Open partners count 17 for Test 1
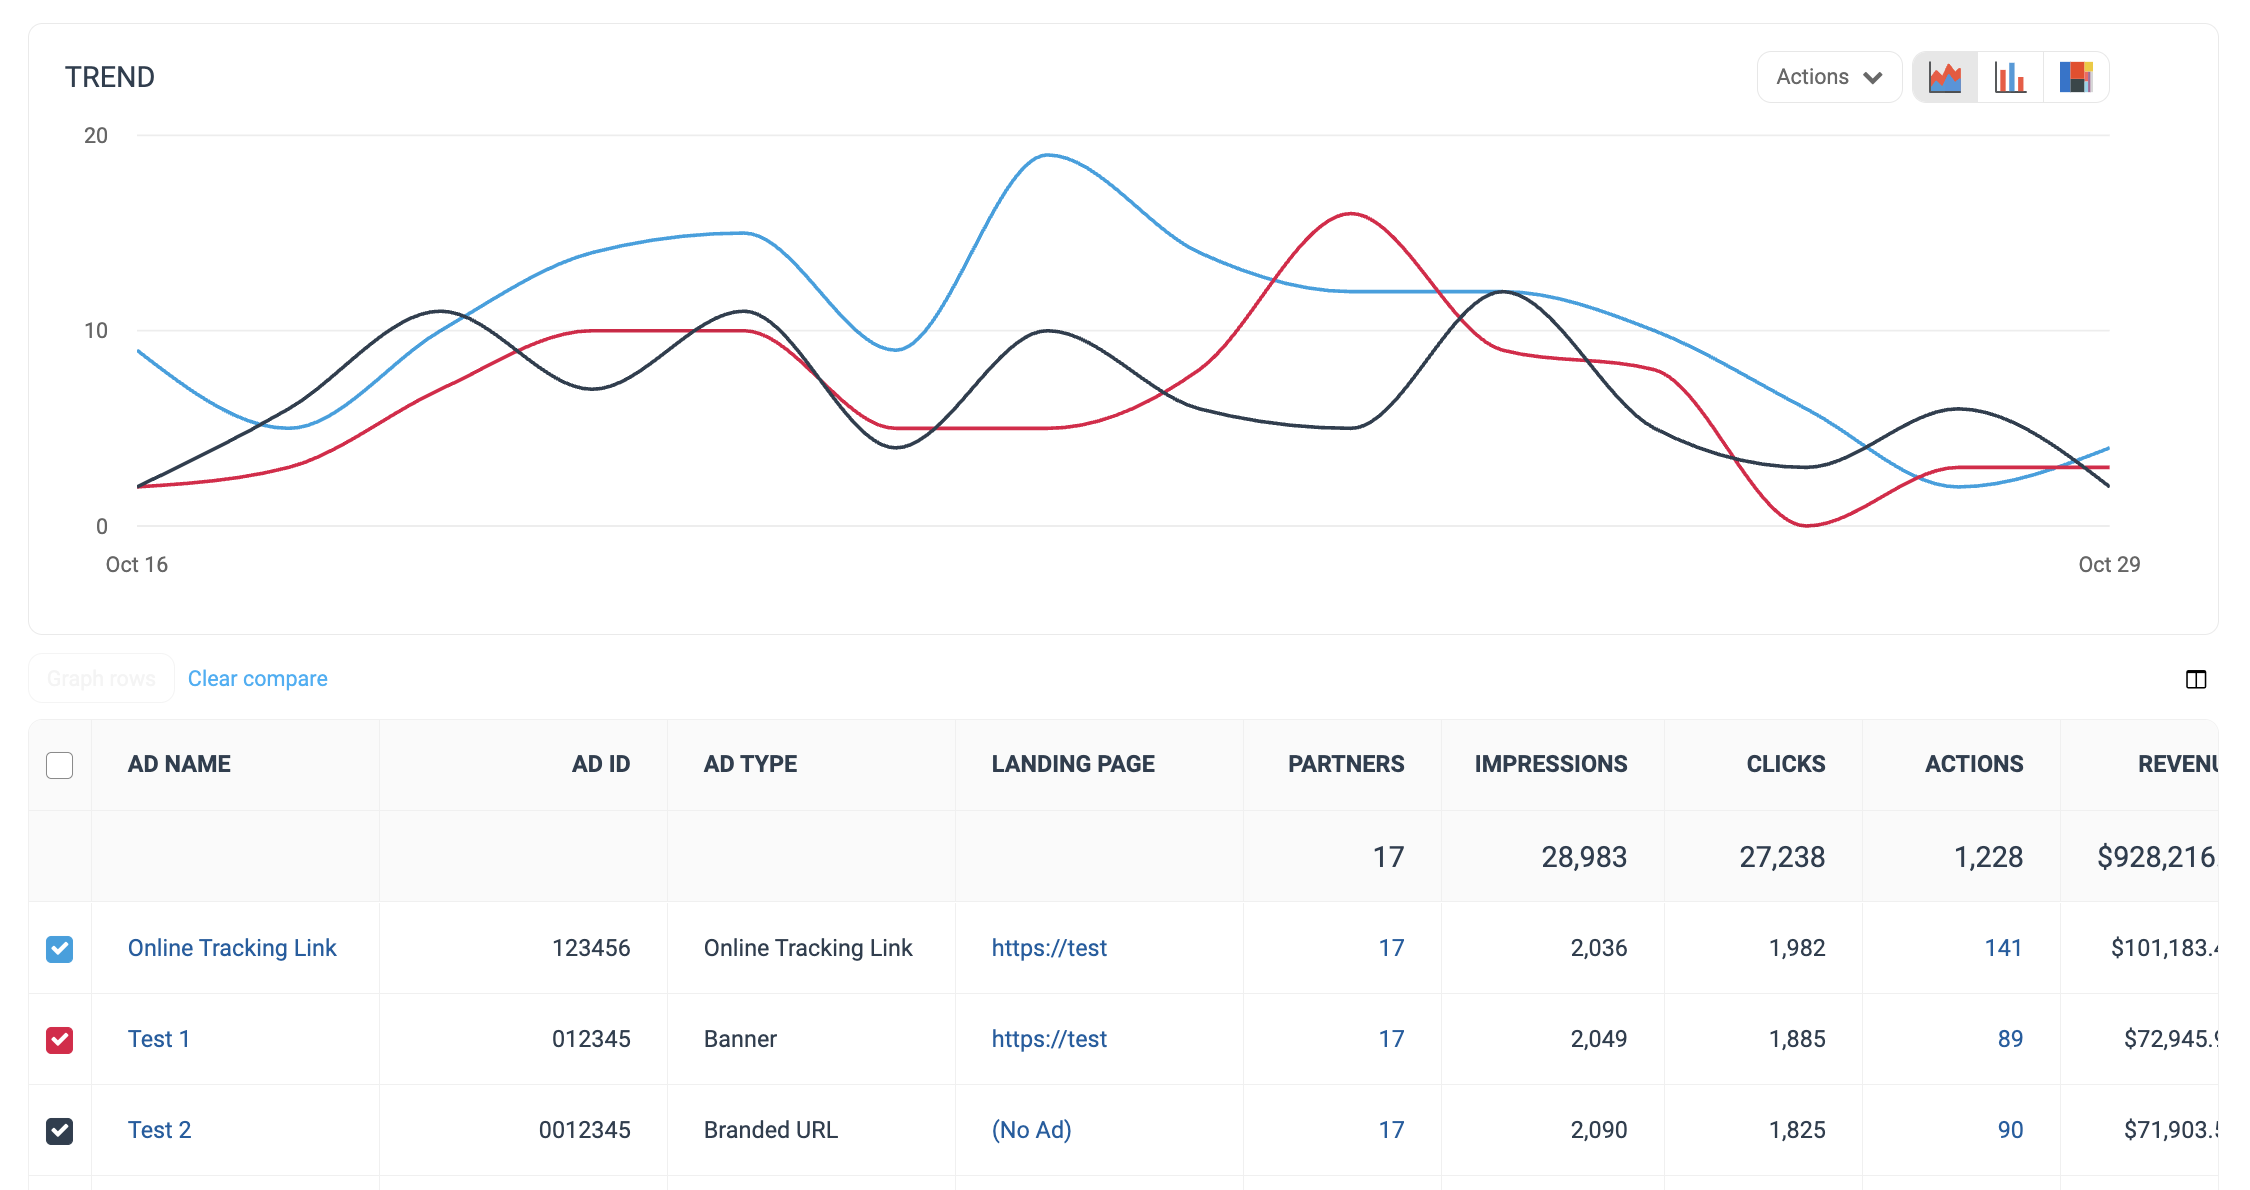This screenshot has width=2250, height=1190. (1391, 1039)
